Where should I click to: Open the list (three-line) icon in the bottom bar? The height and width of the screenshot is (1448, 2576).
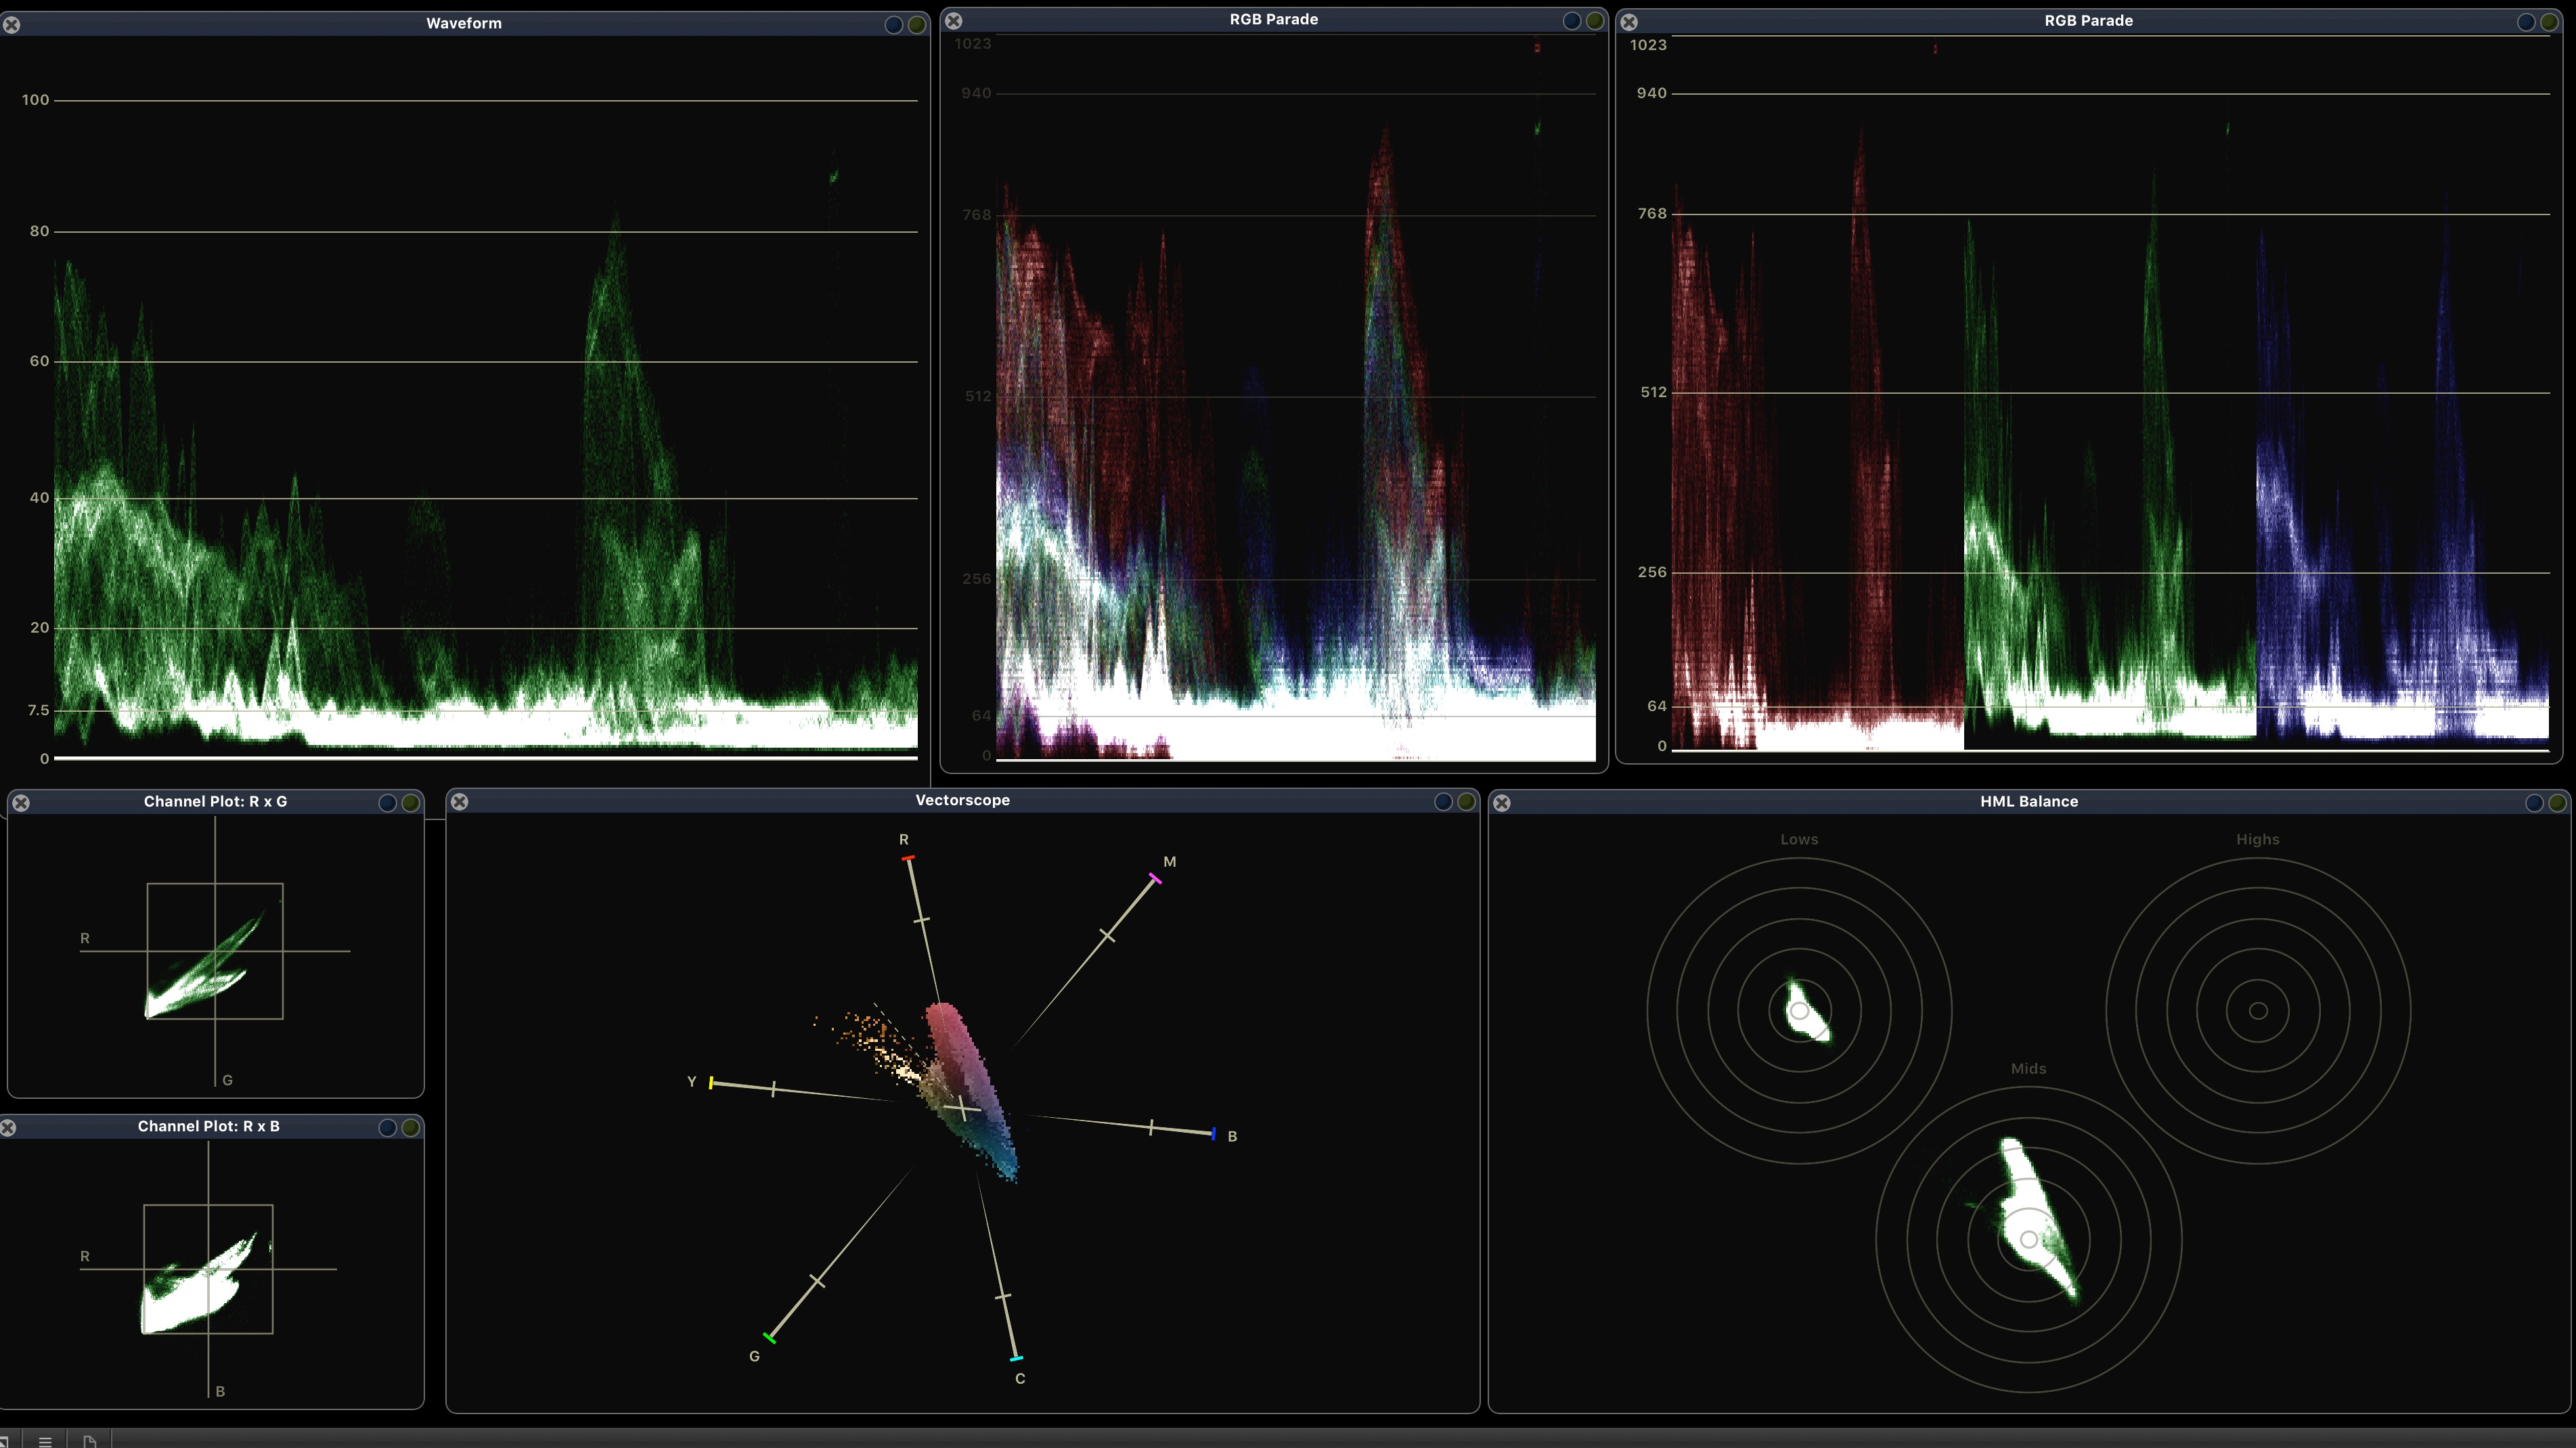click(x=45, y=1441)
